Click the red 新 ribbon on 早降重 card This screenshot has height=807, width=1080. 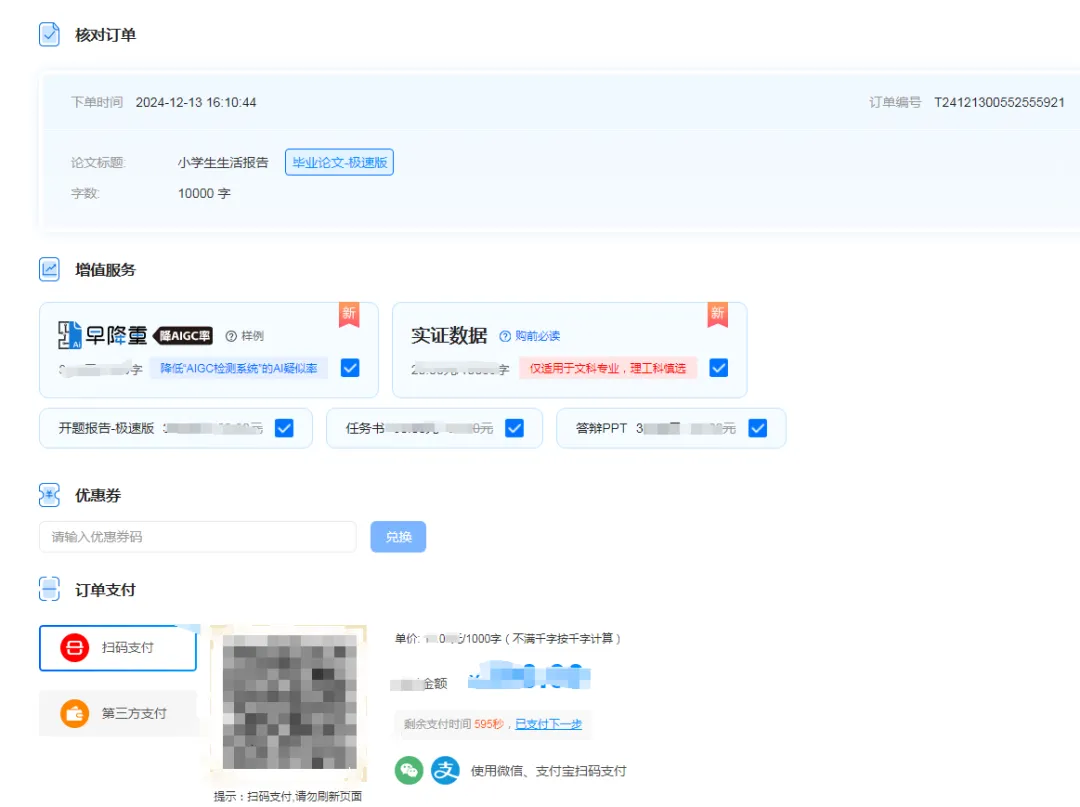pyautogui.click(x=349, y=315)
